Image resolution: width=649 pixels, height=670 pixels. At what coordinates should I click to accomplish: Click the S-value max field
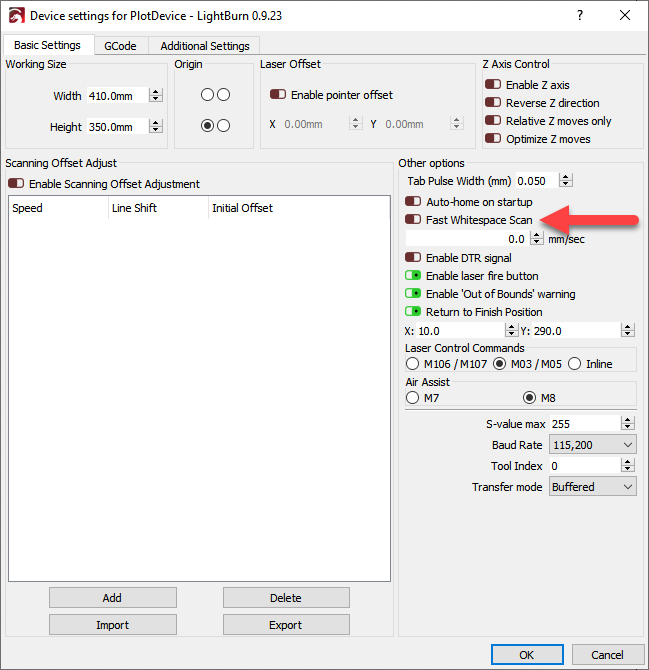coord(585,423)
